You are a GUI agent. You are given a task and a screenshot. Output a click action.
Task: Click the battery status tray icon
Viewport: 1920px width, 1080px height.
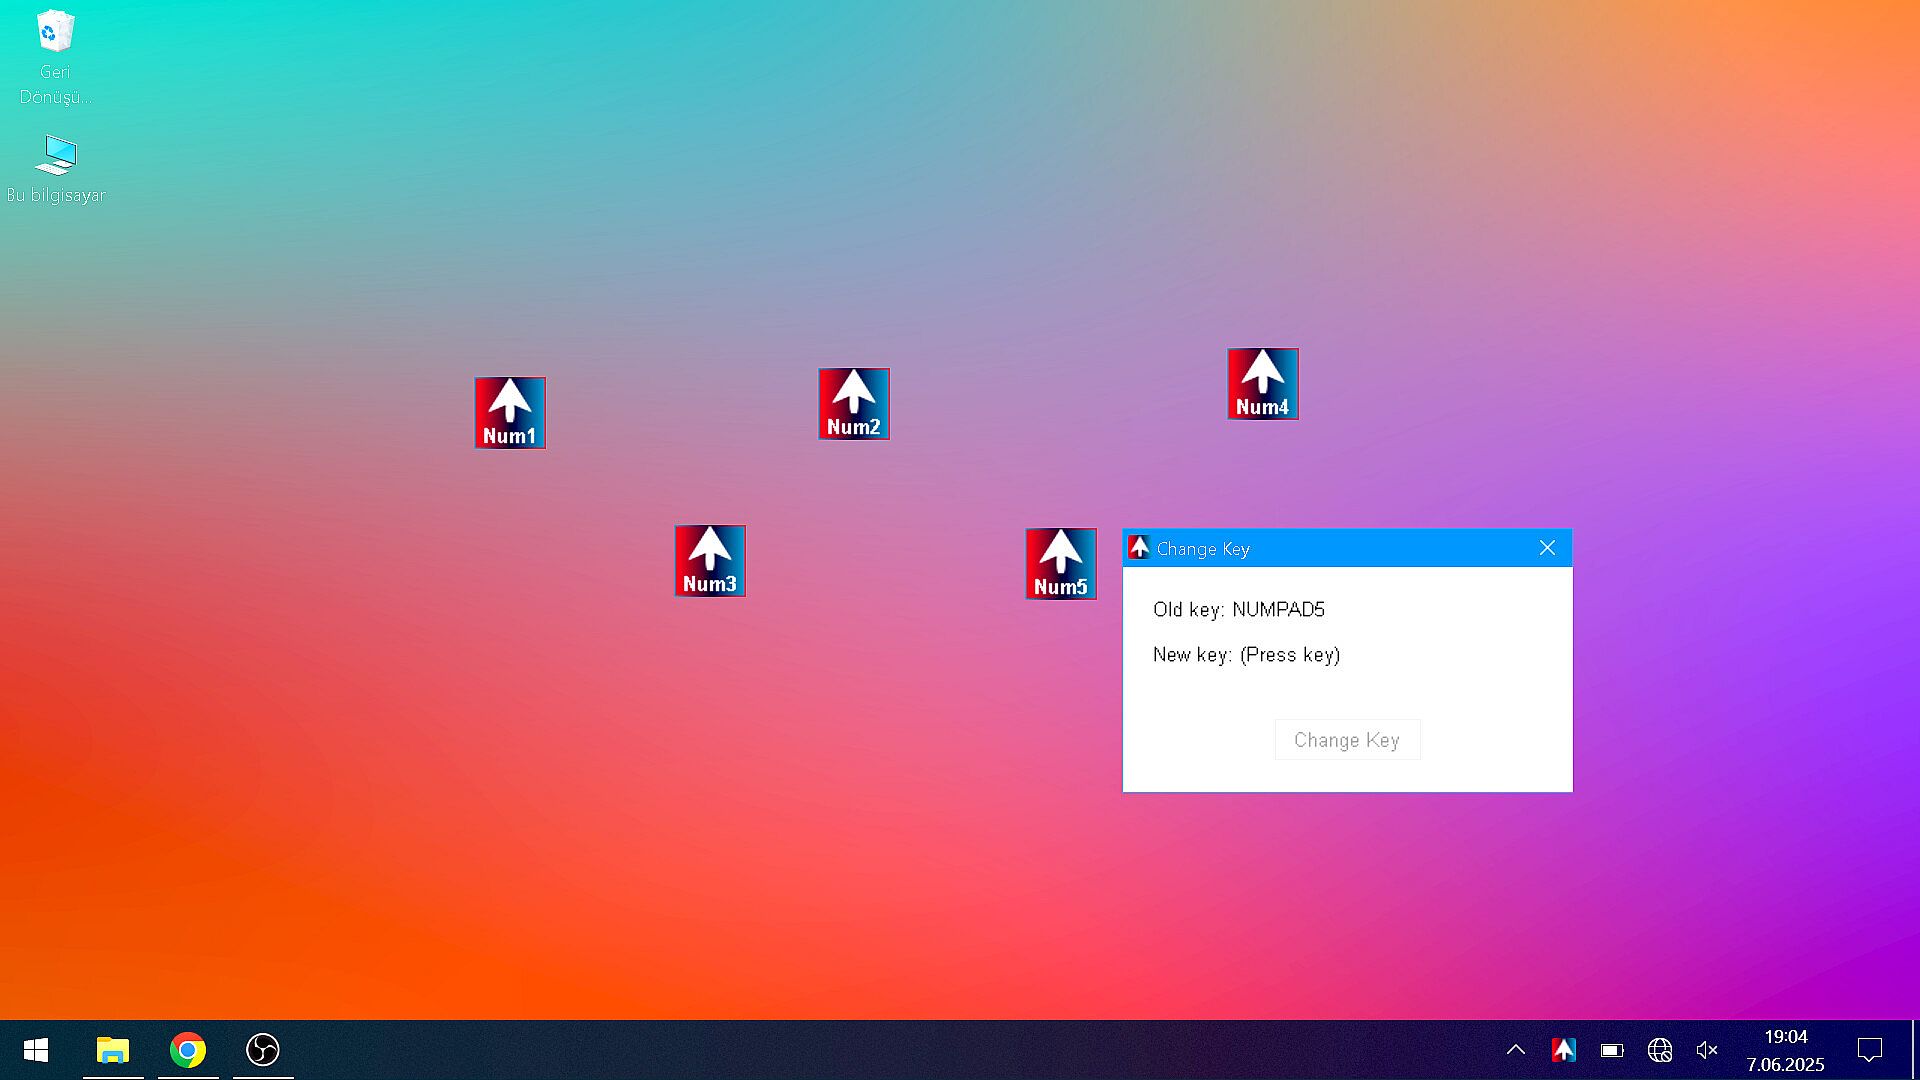tap(1612, 1050)
